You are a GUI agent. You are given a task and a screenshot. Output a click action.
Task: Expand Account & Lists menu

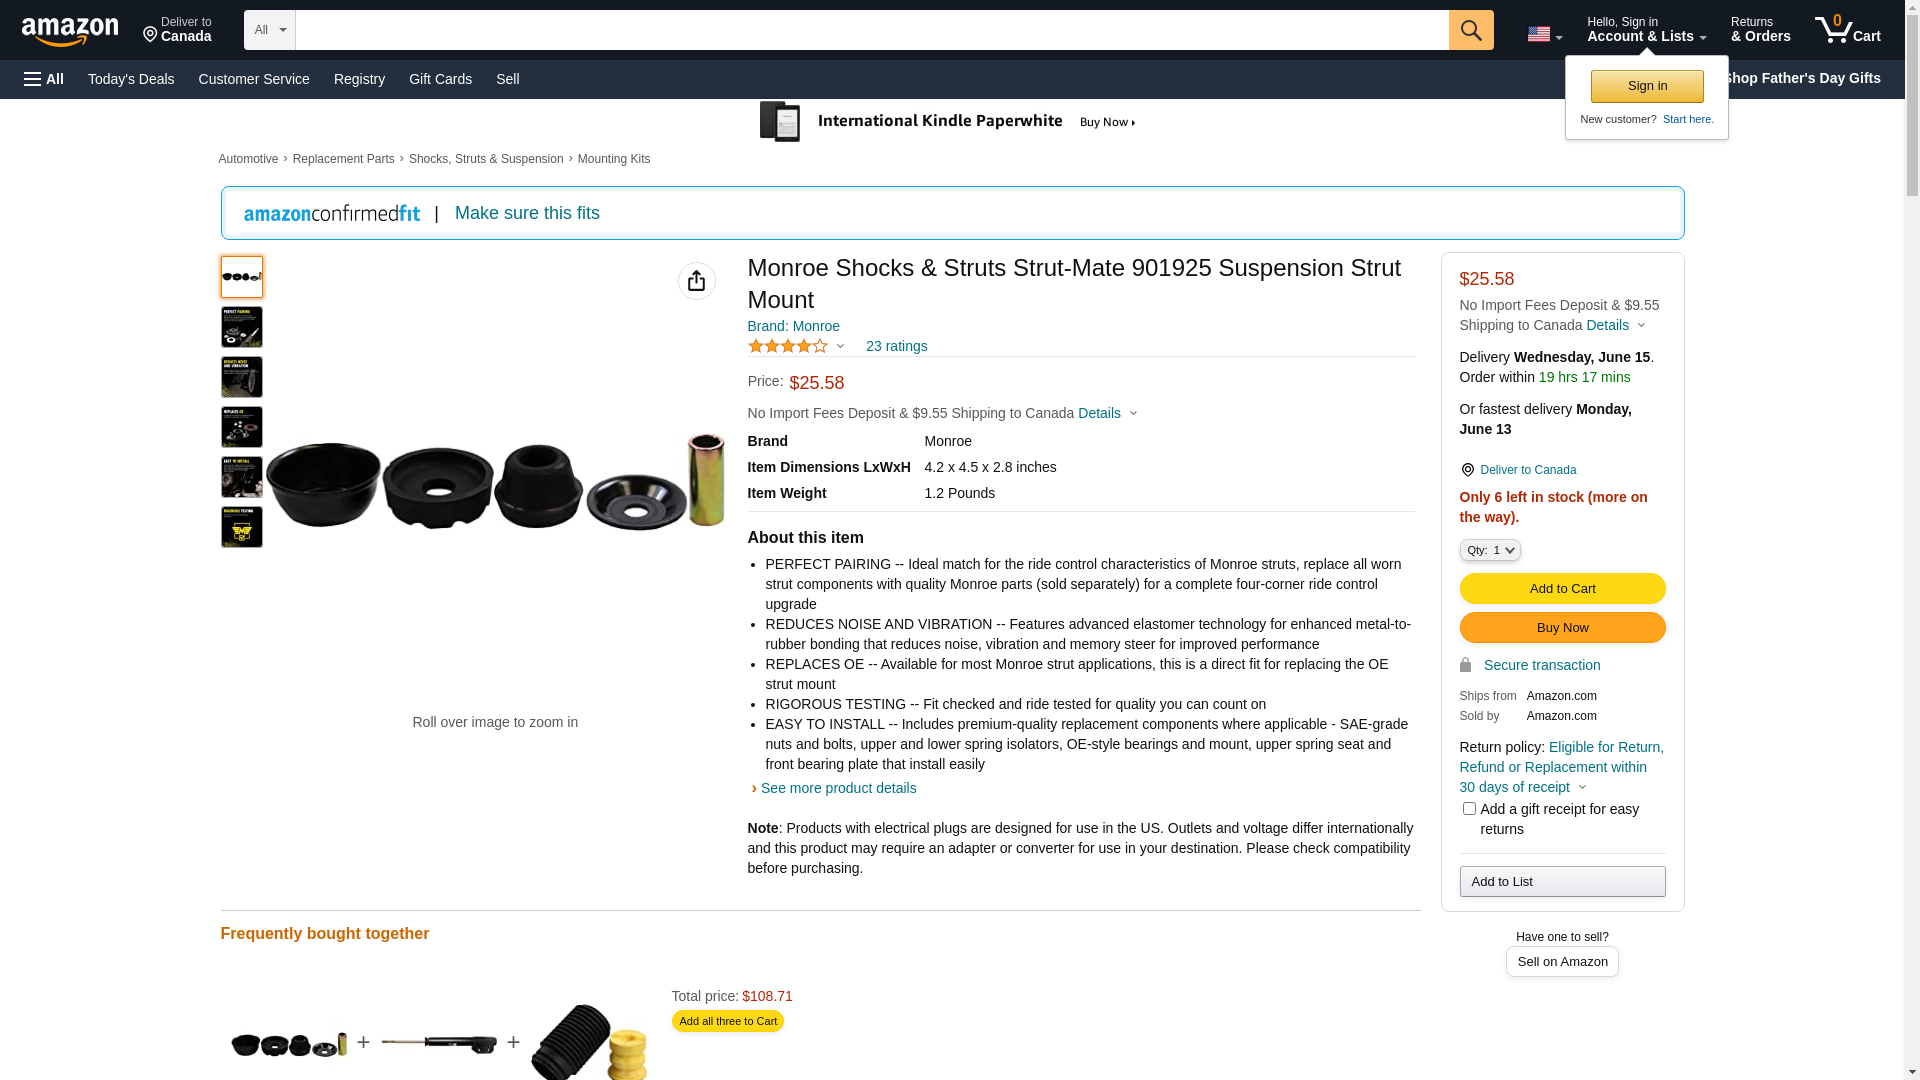pyautogui.click(x=1645, y=30)
